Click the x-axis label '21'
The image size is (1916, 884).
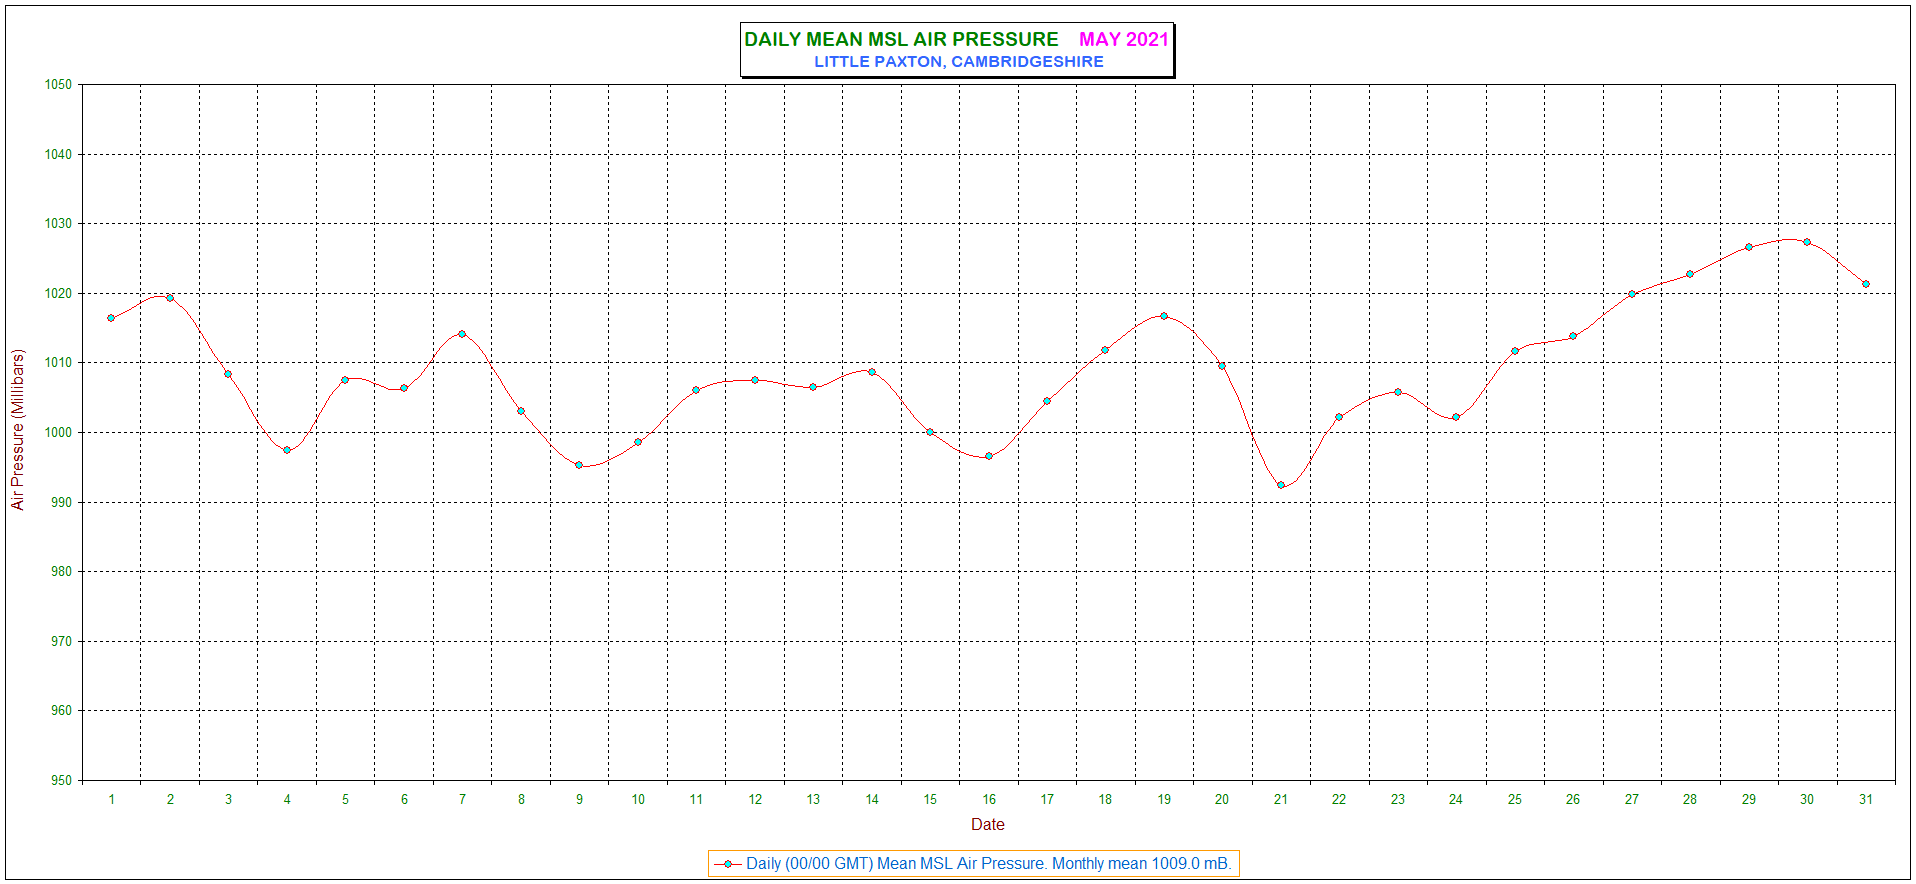pyautogui.click(x=1281, y=800)
